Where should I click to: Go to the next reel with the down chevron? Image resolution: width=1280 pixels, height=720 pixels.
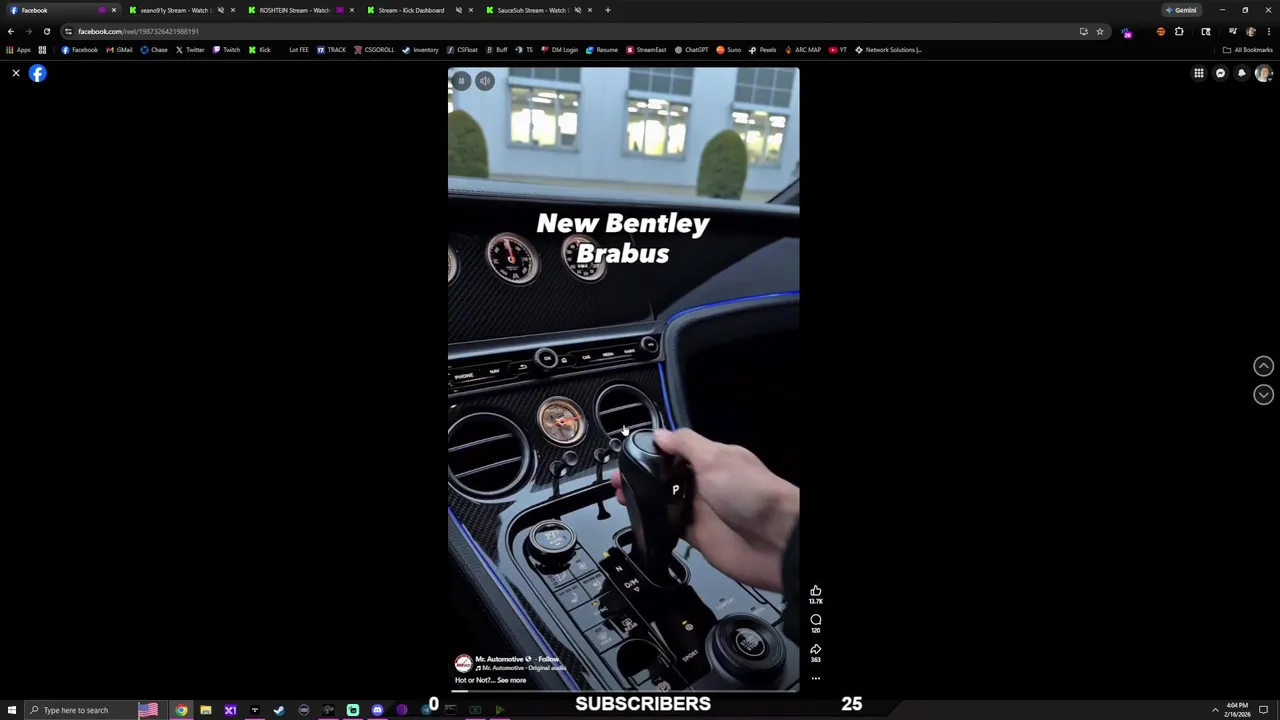[x=1263, y=394]
